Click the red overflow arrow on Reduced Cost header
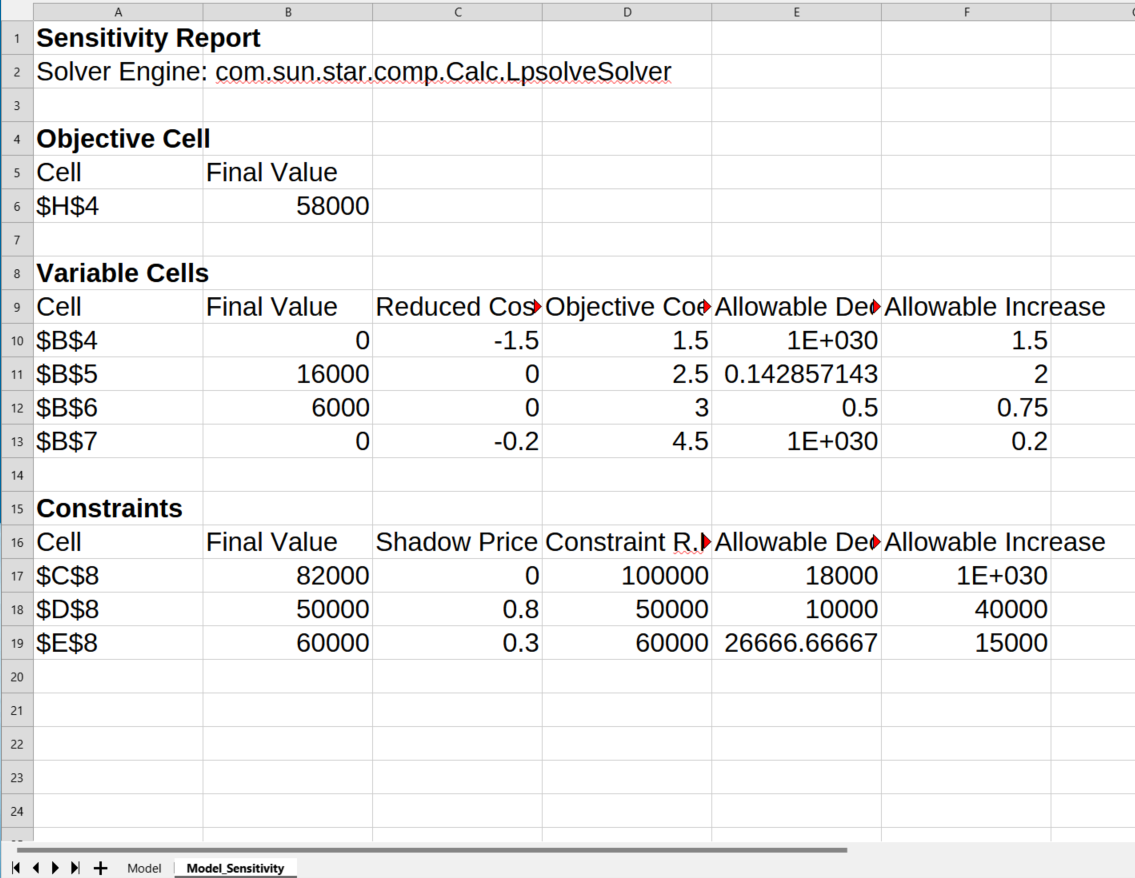Screen dimensions: 1135x878 (537, 307)
